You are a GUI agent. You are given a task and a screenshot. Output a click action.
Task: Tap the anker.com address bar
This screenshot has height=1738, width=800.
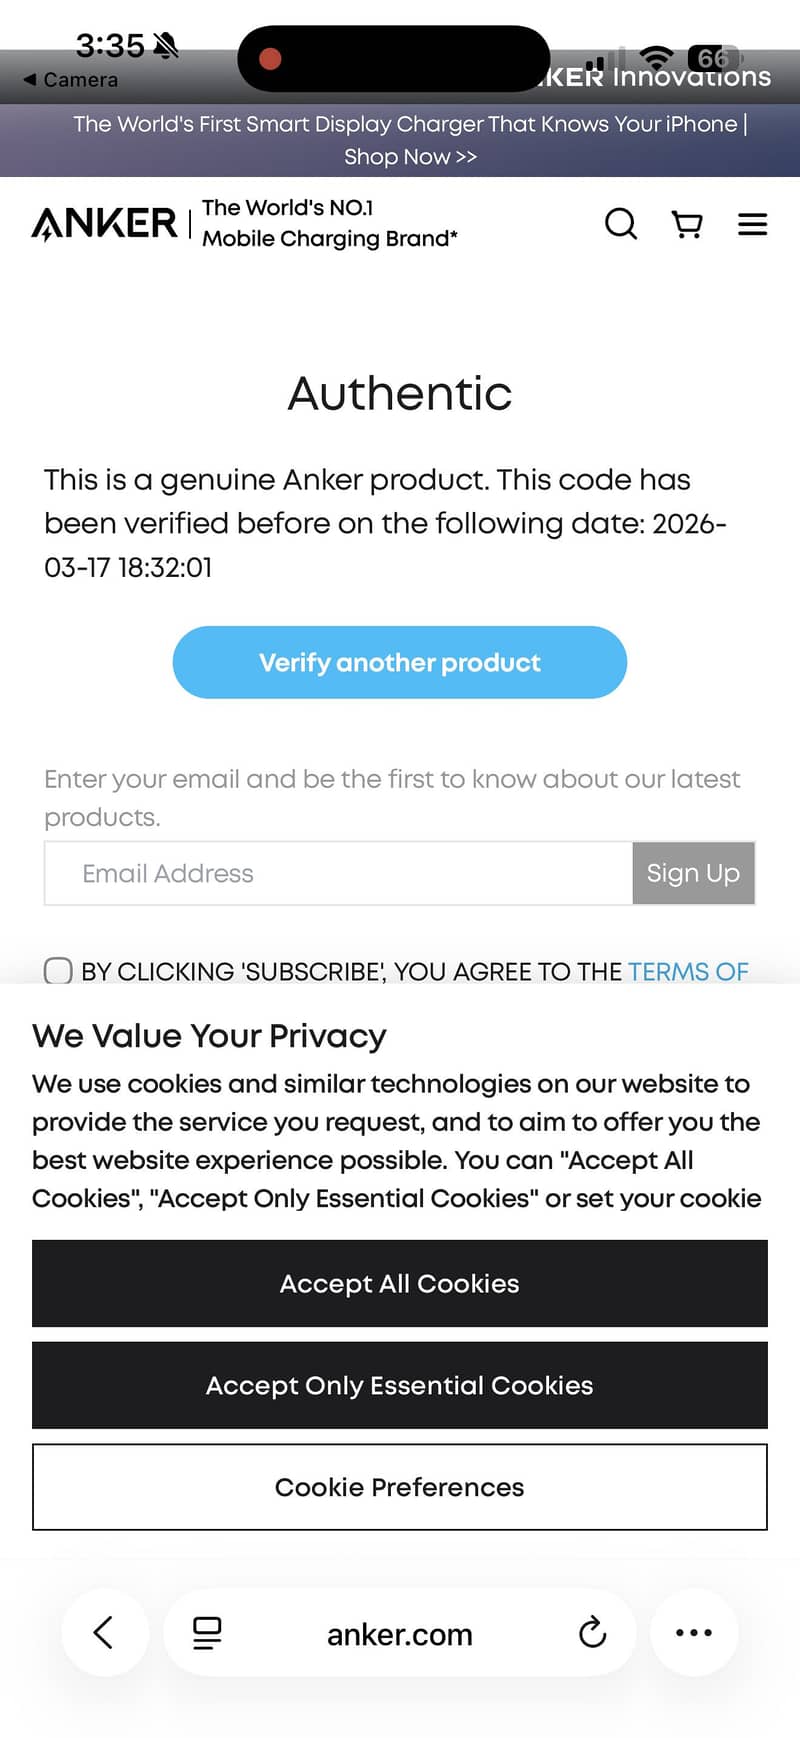(x=400, y=1634)
